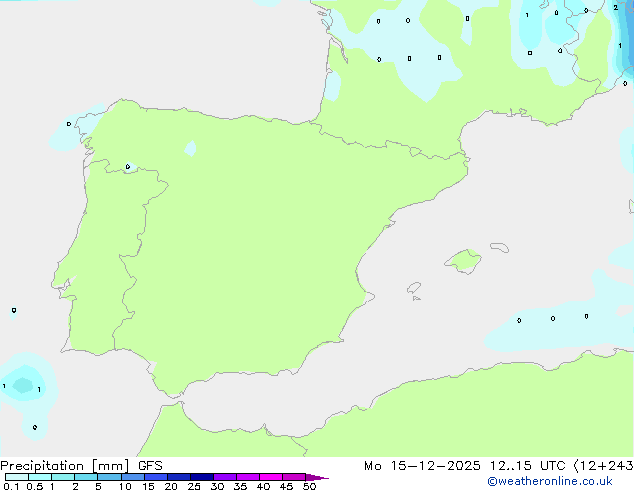Click the '35' legend scale label
Viewport: 634px width, 490px height.
pos(240,486)
